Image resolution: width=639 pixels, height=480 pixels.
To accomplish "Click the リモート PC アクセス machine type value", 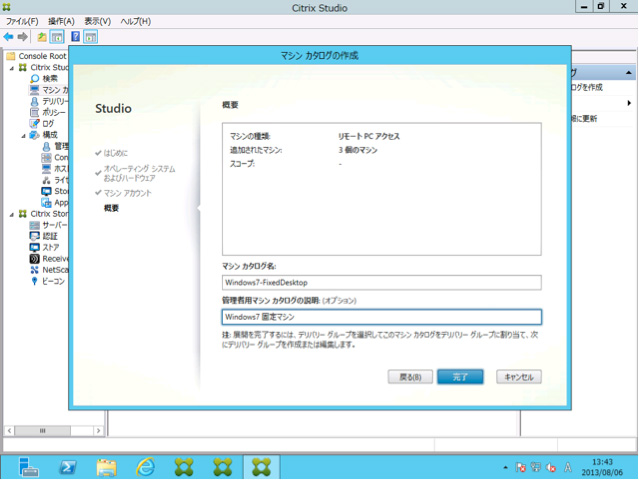I will 369,137.
